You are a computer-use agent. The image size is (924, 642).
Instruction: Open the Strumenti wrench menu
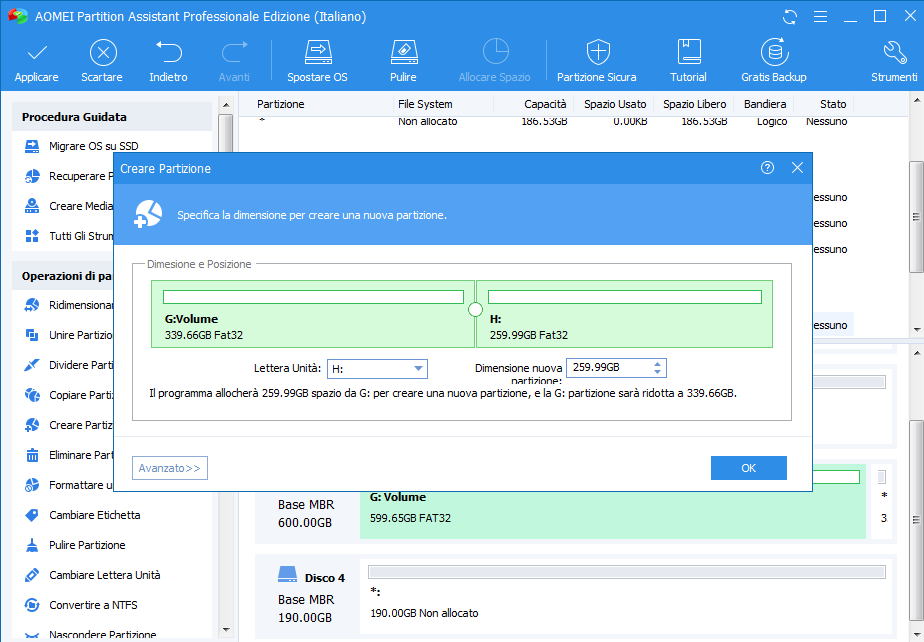[894, 53]
